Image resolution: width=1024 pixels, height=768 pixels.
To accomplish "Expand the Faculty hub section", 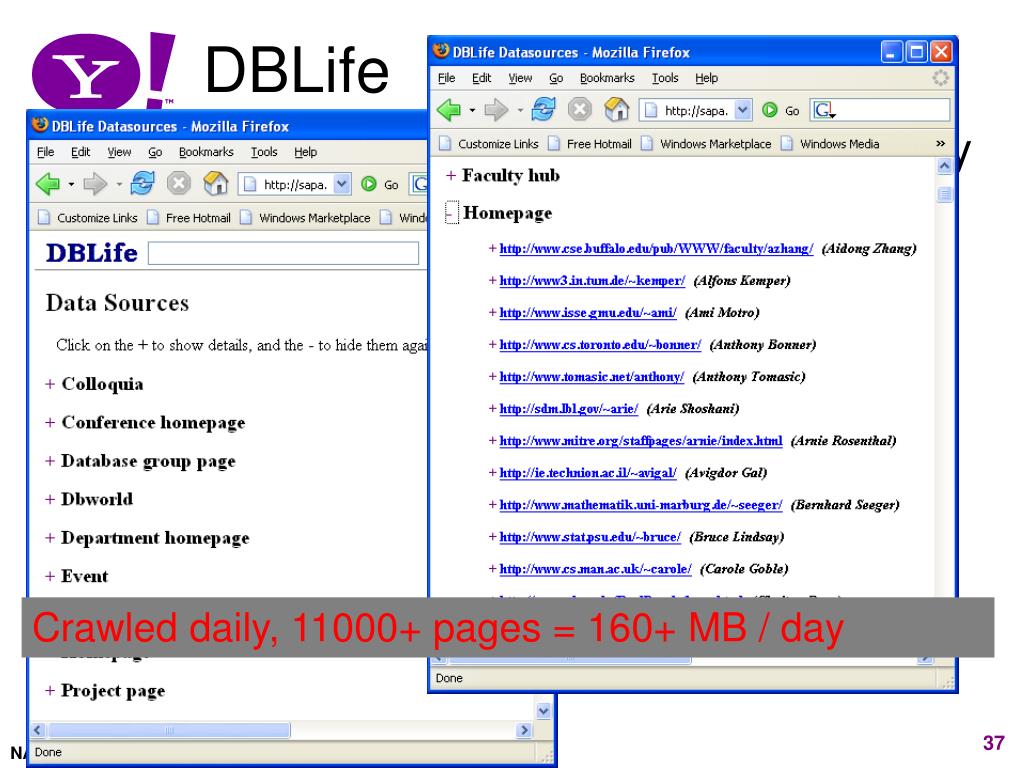I will (x=451, y=175).
